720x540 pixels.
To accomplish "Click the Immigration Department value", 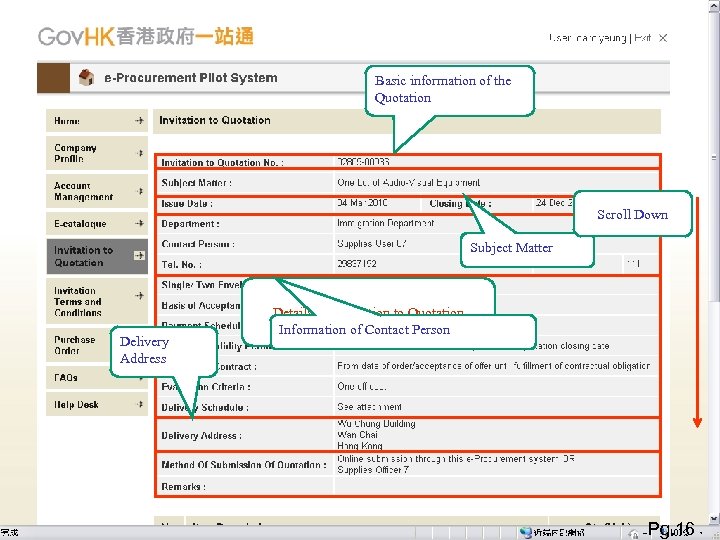I will click(385, 223).
